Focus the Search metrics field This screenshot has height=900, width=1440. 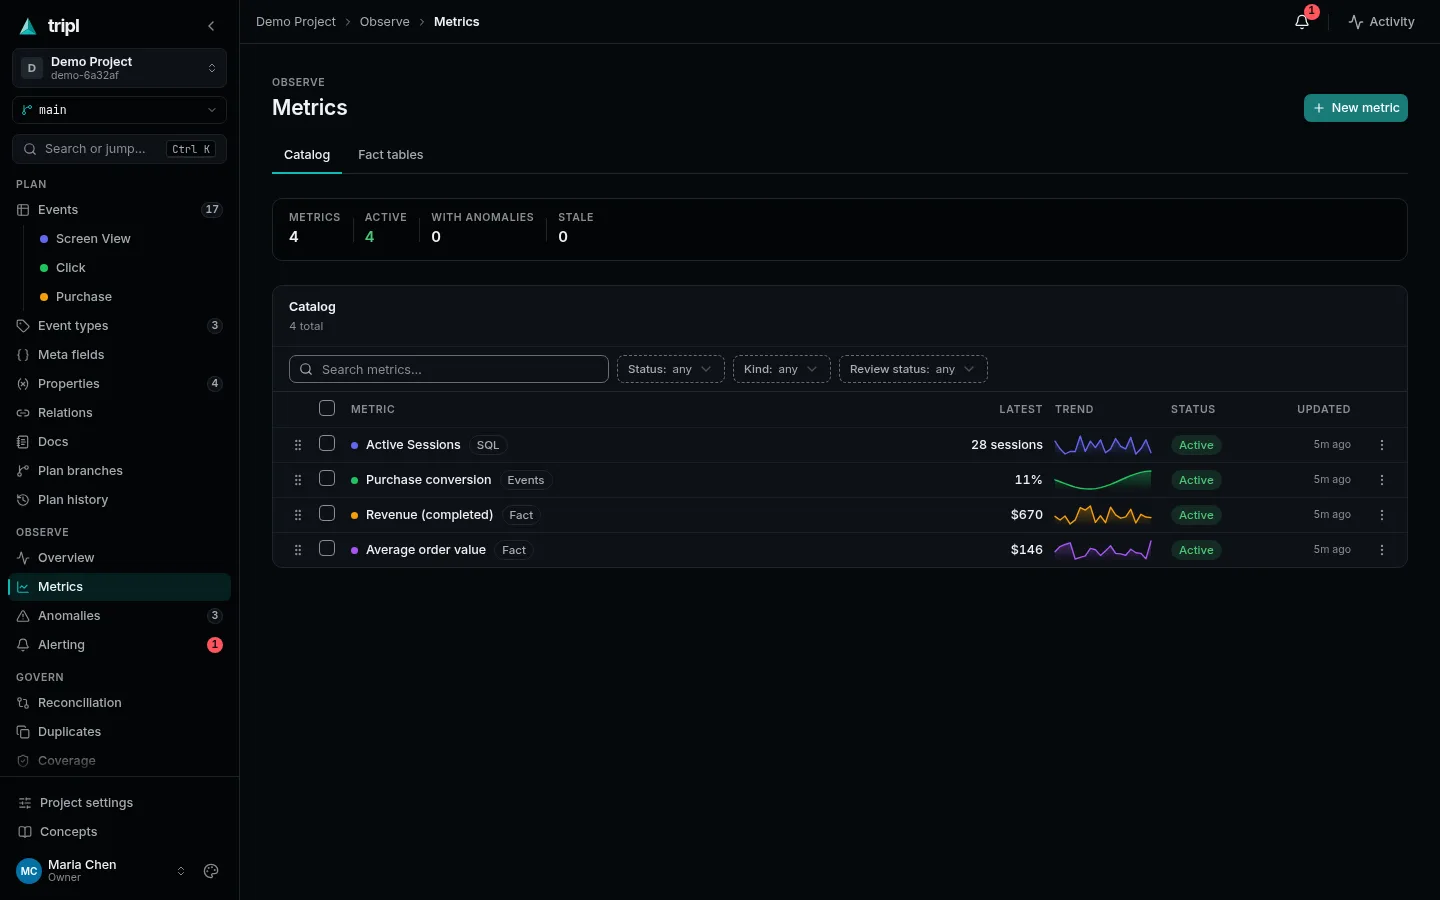(x=449, y=369)
